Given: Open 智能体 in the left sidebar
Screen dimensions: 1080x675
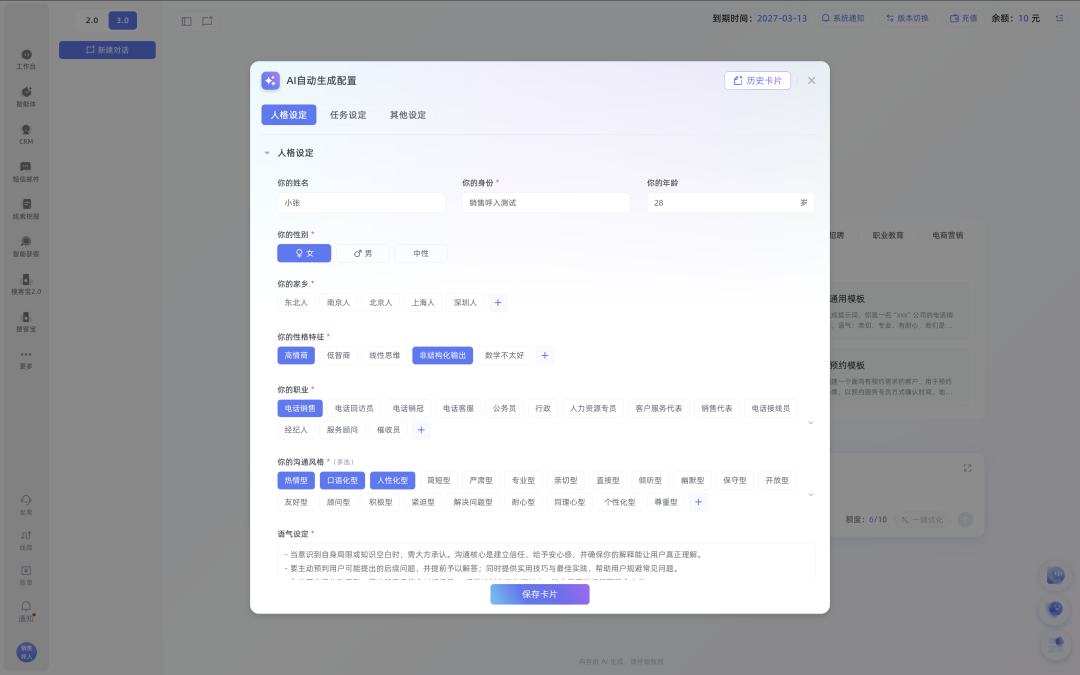Looking at the screenshot, I should tap(26, 97).
